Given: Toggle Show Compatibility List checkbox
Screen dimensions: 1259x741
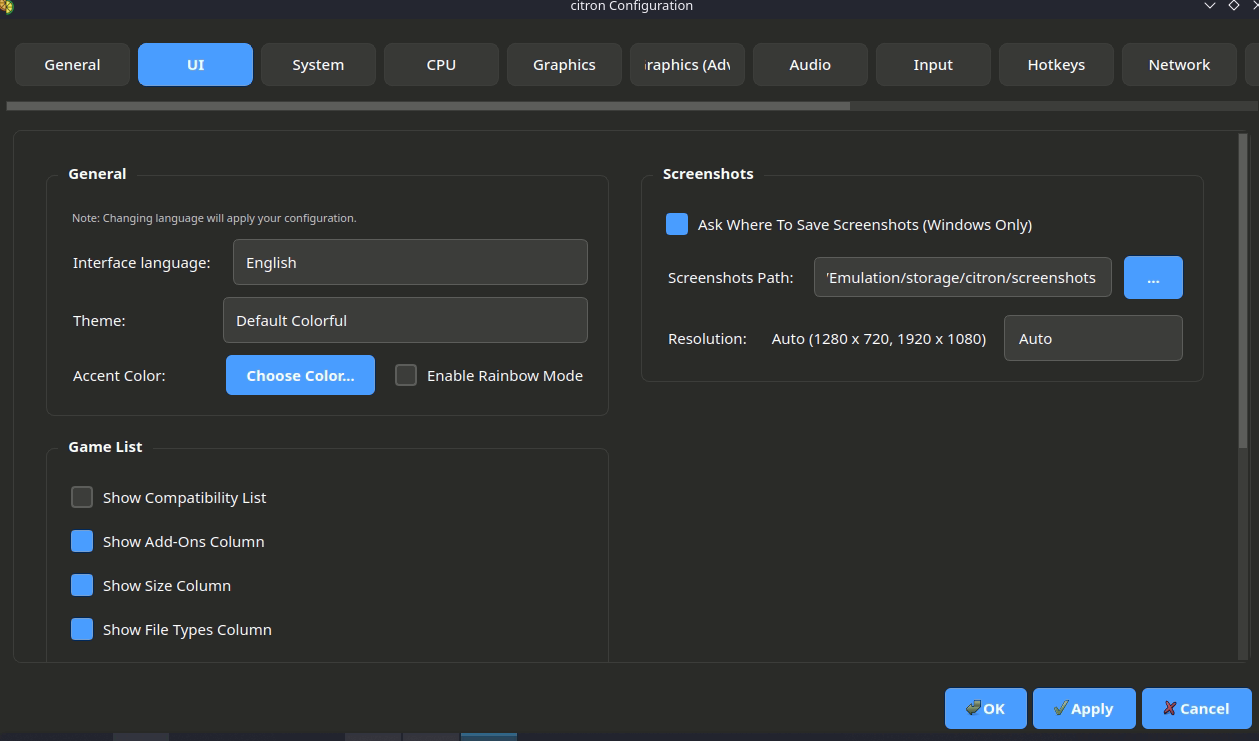Looking at the screenshot, I should [82, 498].
